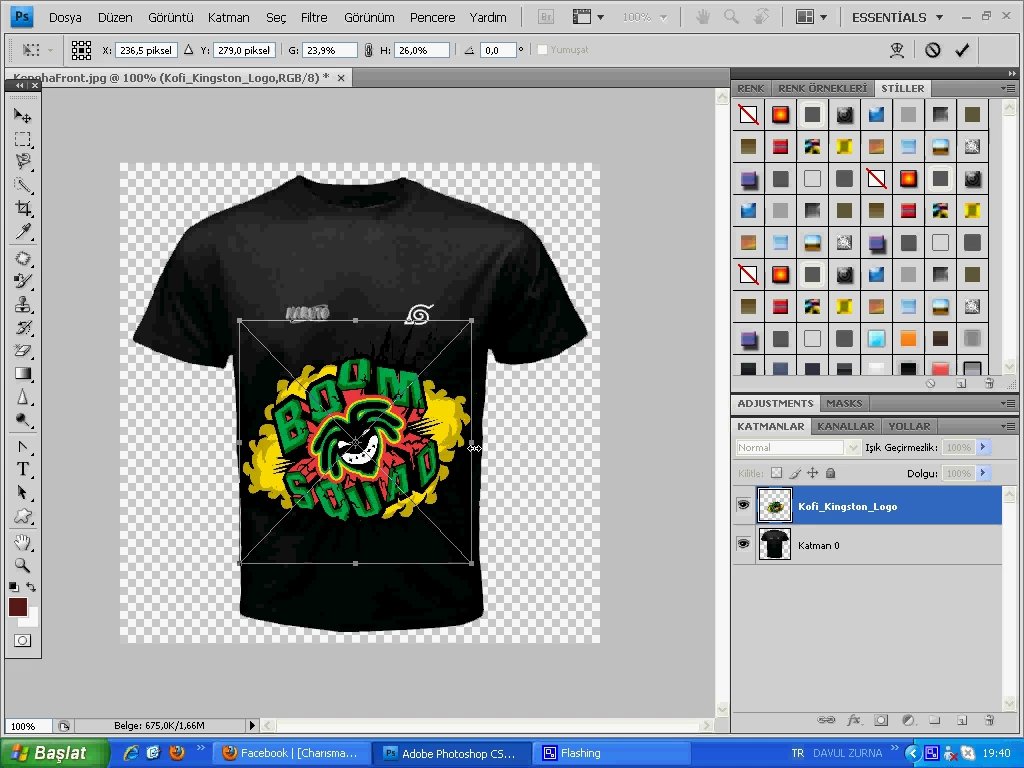Switch to warp mode icon
The width and height of the screenshot is (1024, 768).
tap(897, 50)
